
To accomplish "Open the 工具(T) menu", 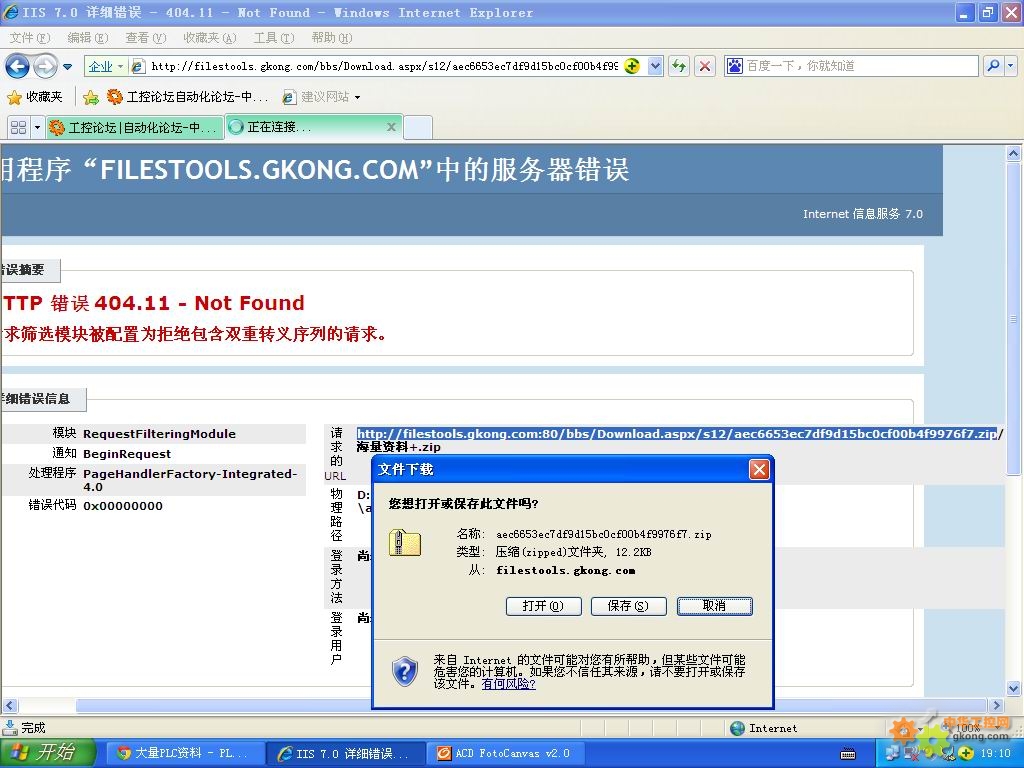I will coord(274,38).
